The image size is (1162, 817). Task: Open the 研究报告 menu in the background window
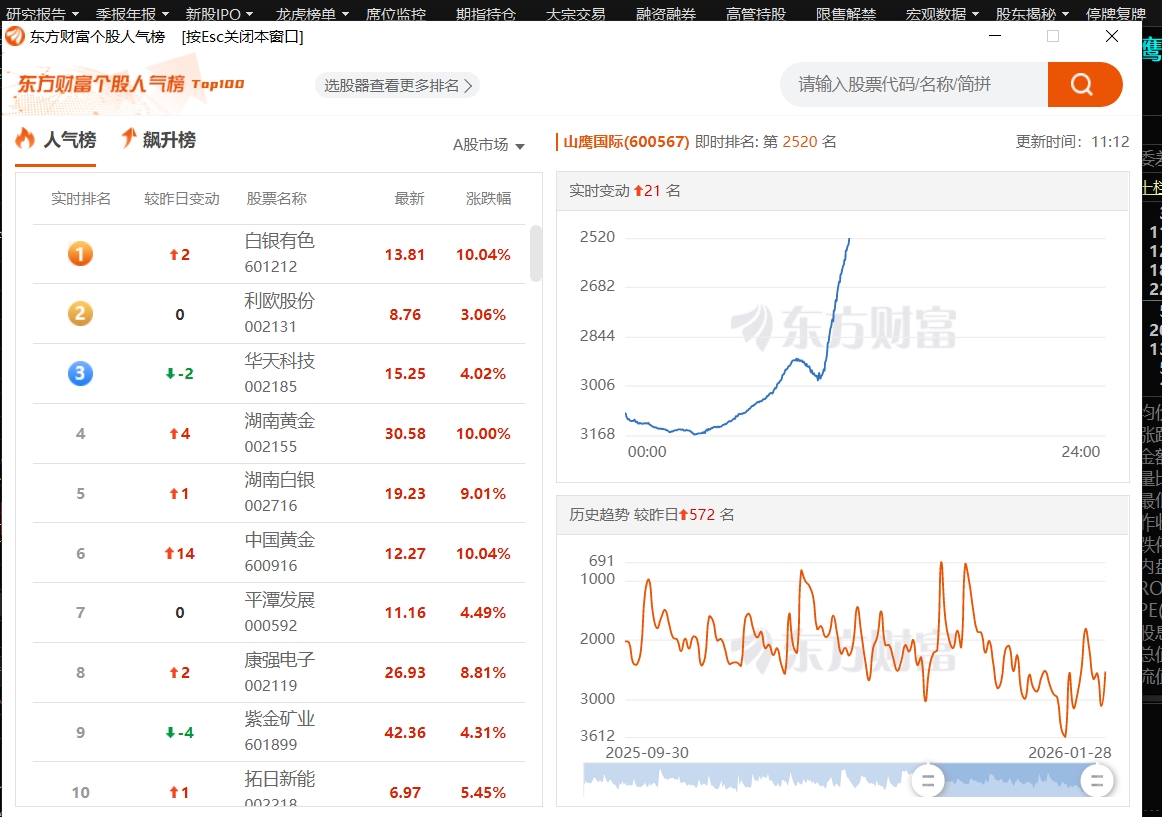(42, 13)
